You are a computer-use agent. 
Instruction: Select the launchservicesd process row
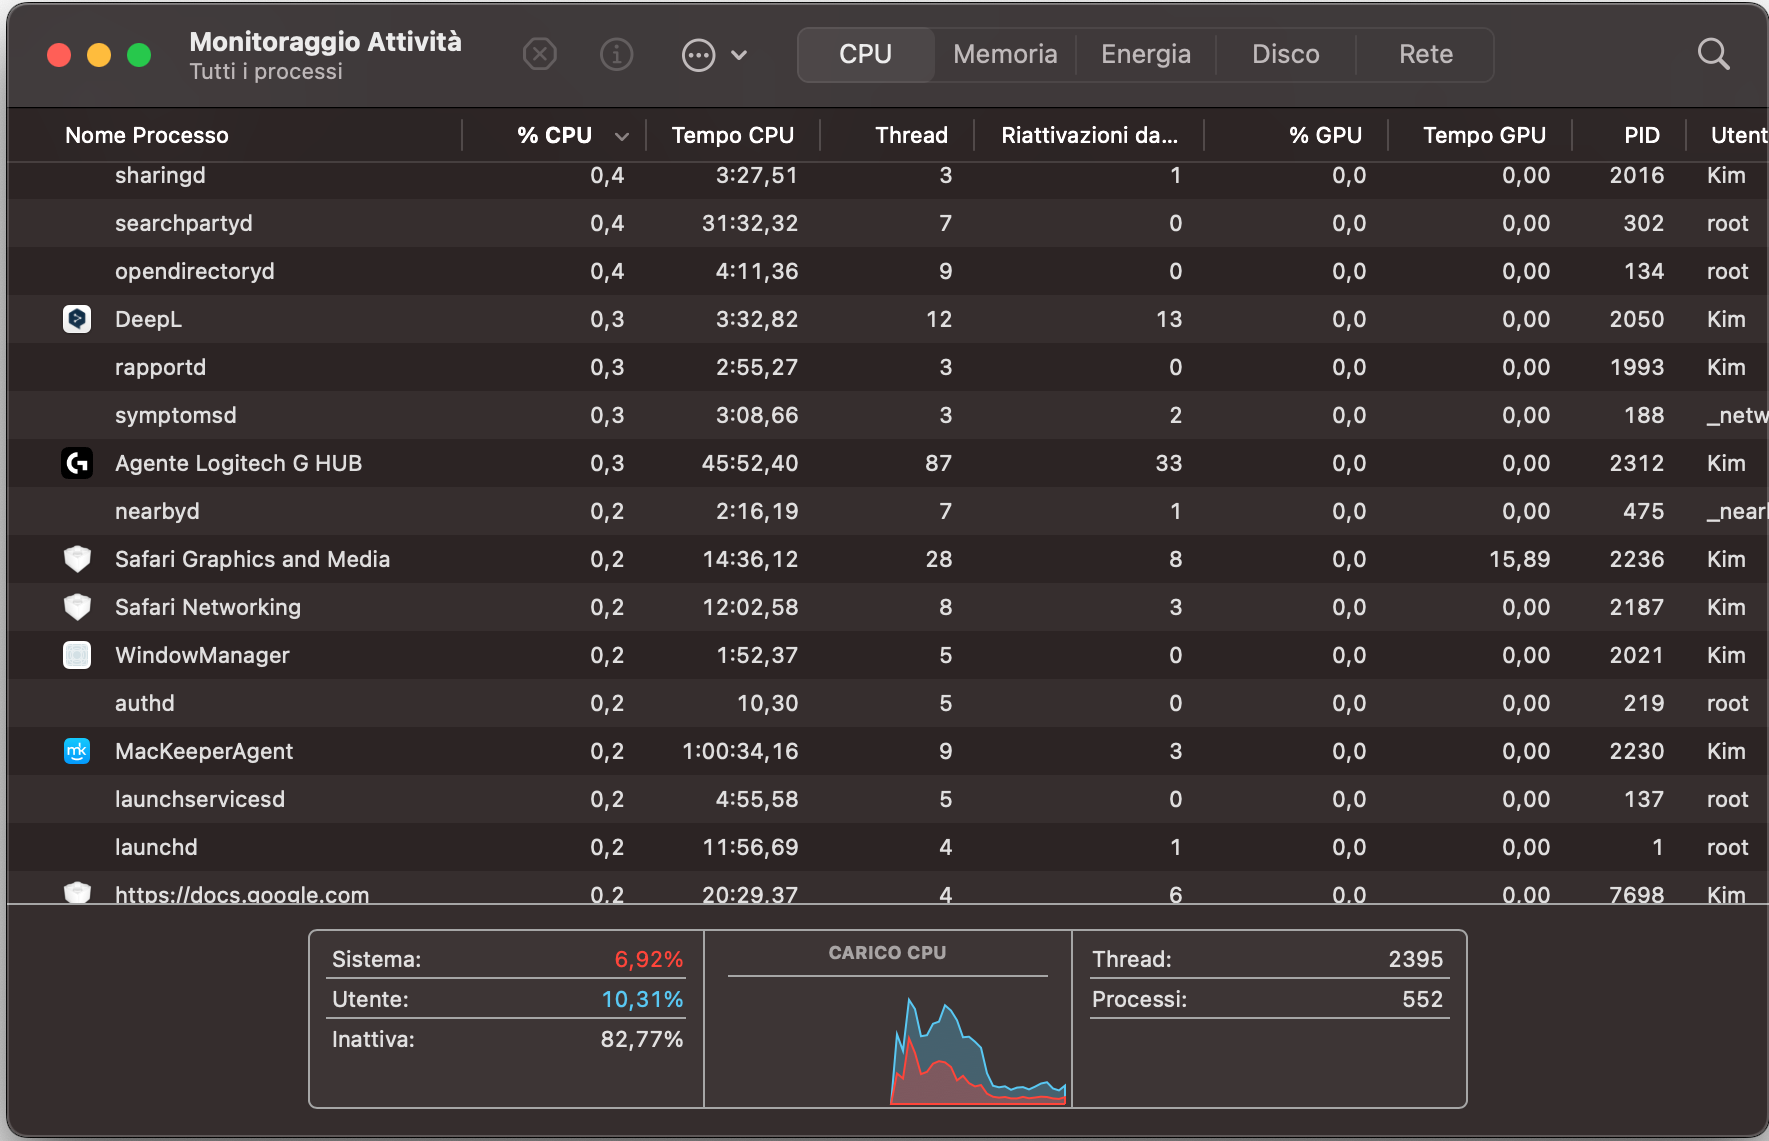[x=888, y=799]
